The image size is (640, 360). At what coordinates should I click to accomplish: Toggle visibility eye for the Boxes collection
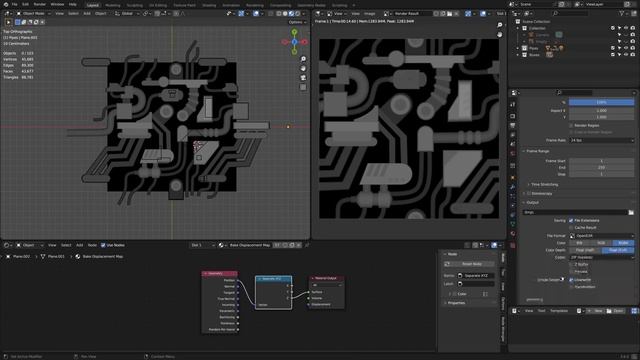pyautogui.click(x=626, y=55)
